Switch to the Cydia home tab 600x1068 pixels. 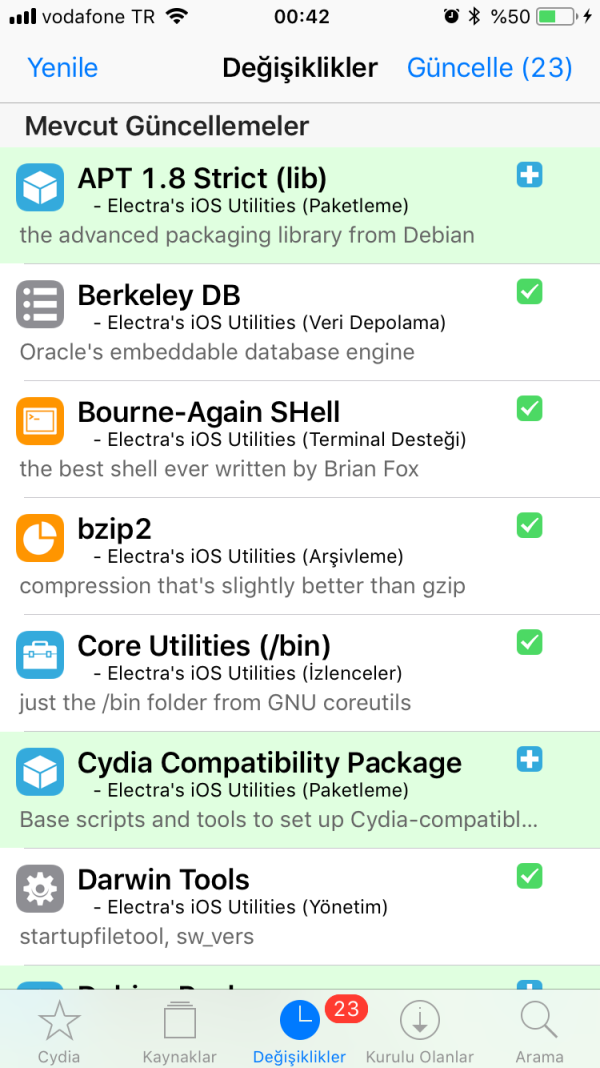tap(59, 1030)
